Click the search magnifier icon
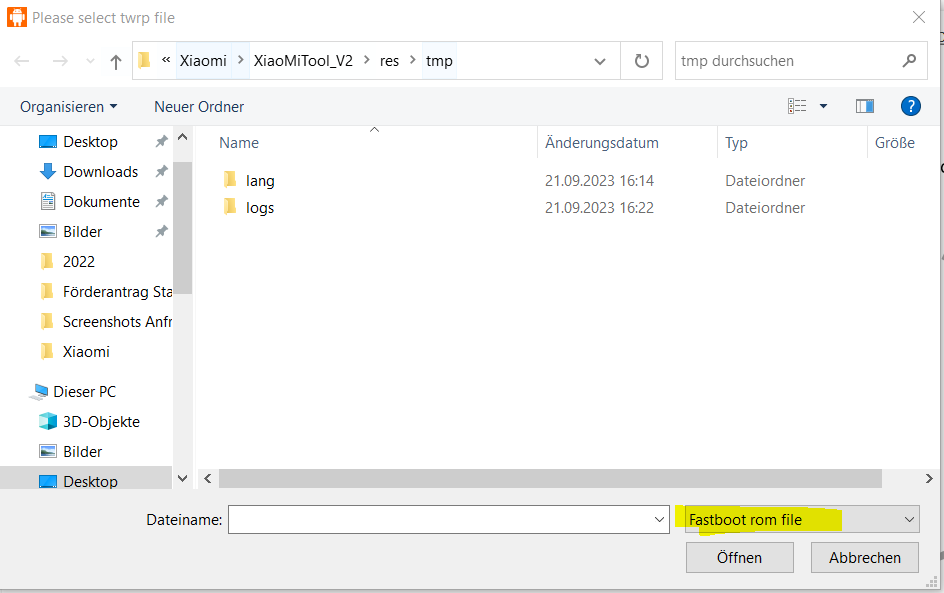This screenshot has width=944, height=593. pyautogui.click(x=908, y=61)
